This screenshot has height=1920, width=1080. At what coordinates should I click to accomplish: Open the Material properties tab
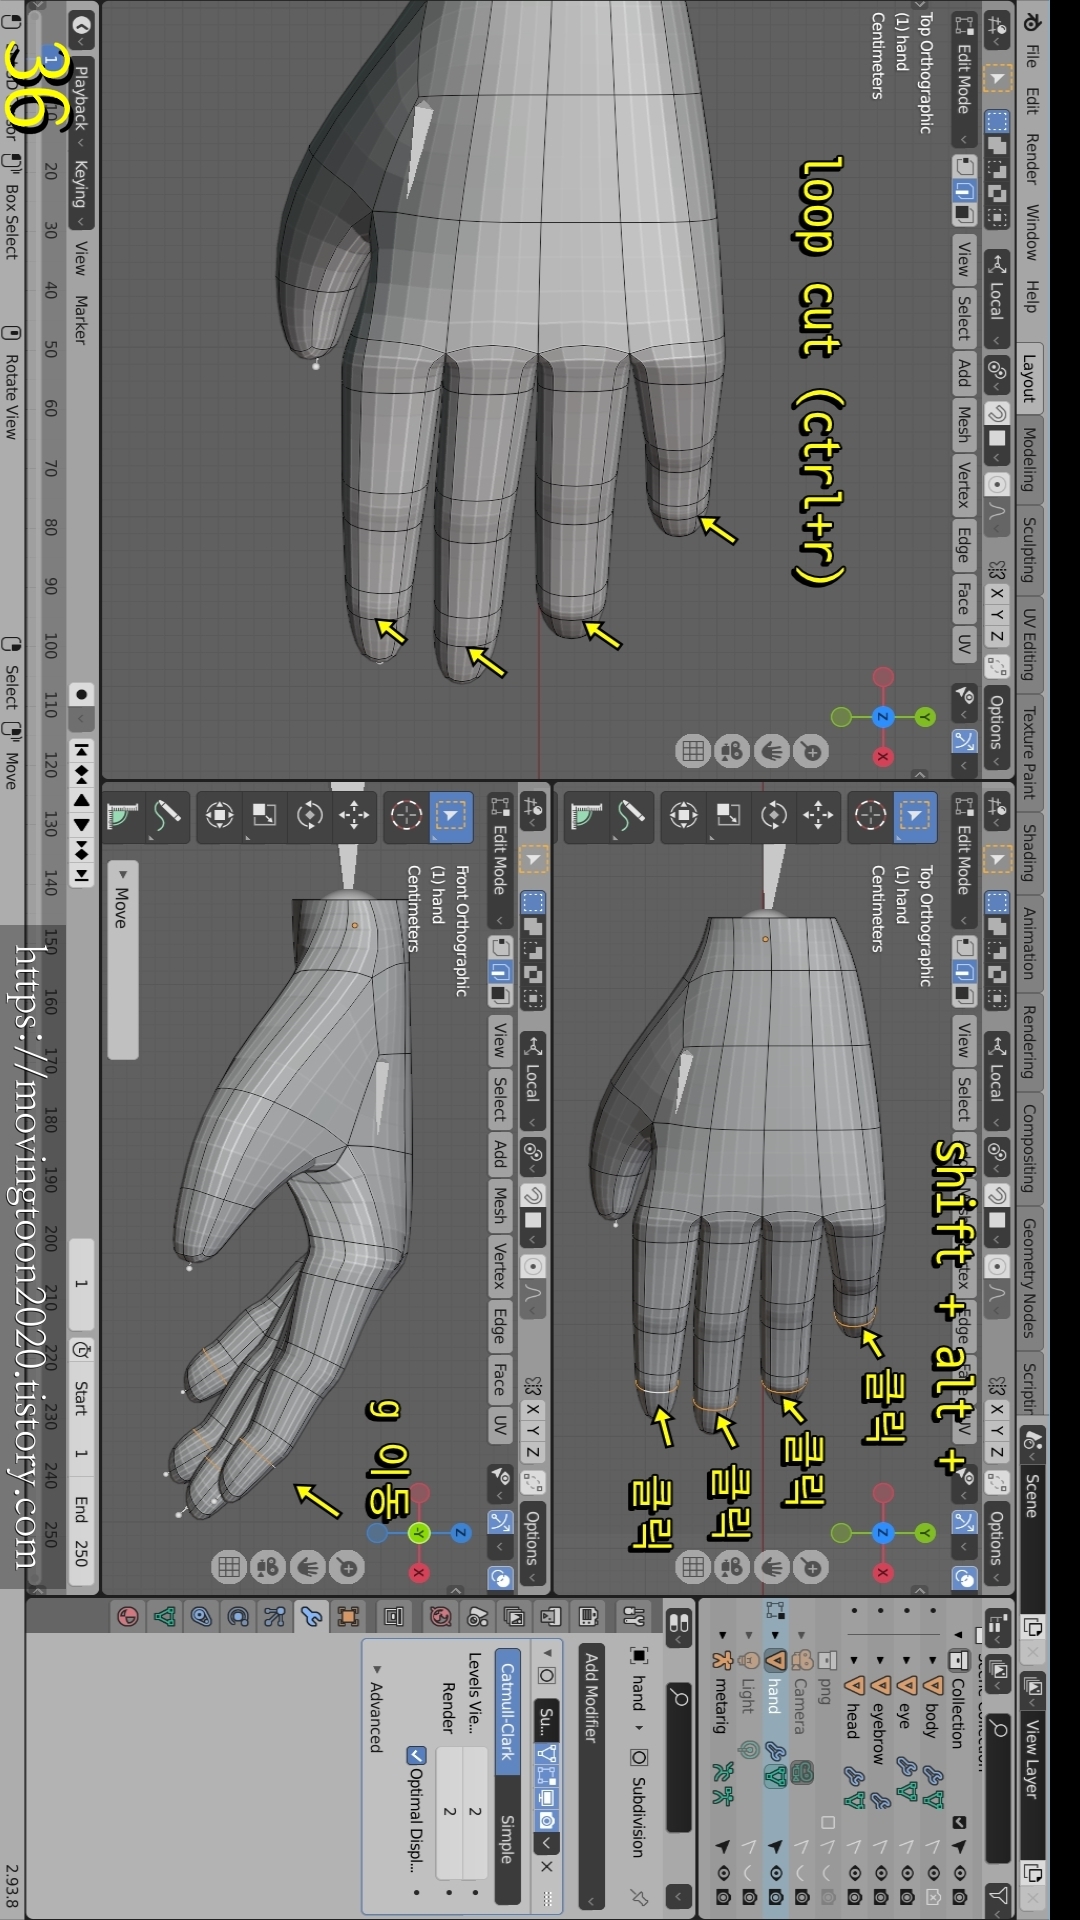128,1617
